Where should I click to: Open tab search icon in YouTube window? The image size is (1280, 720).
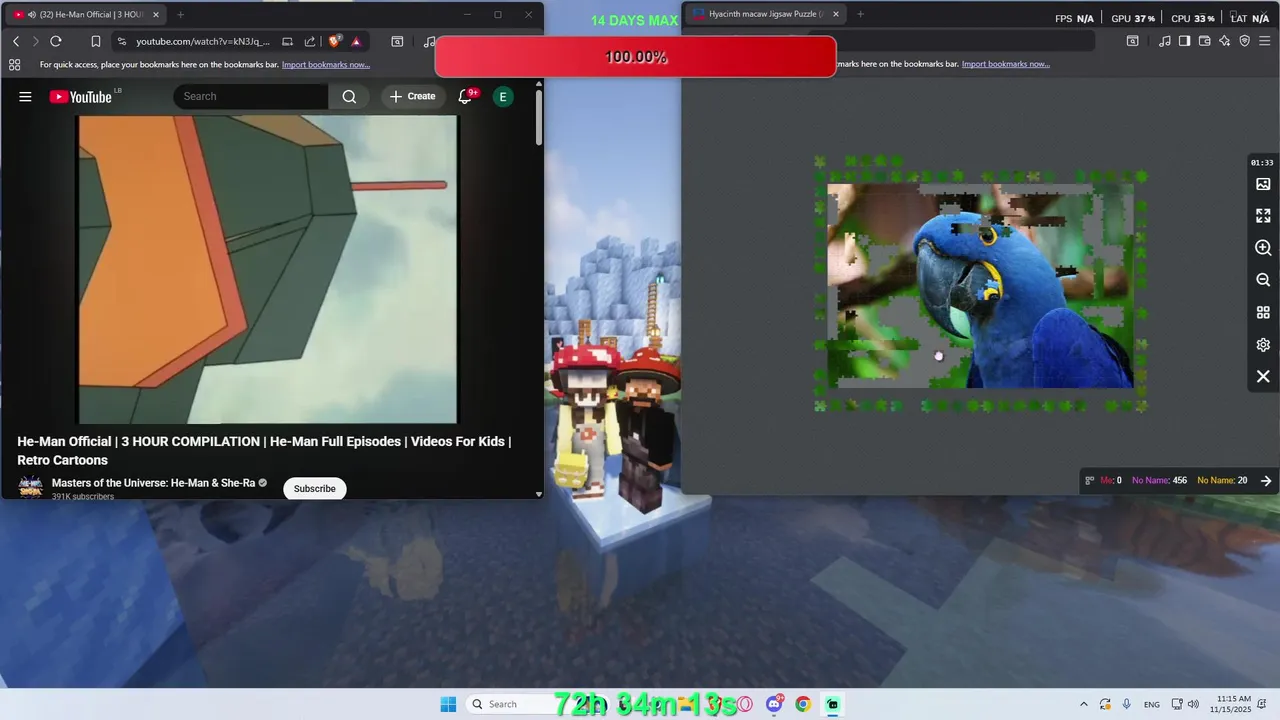(x=397, y=41)
